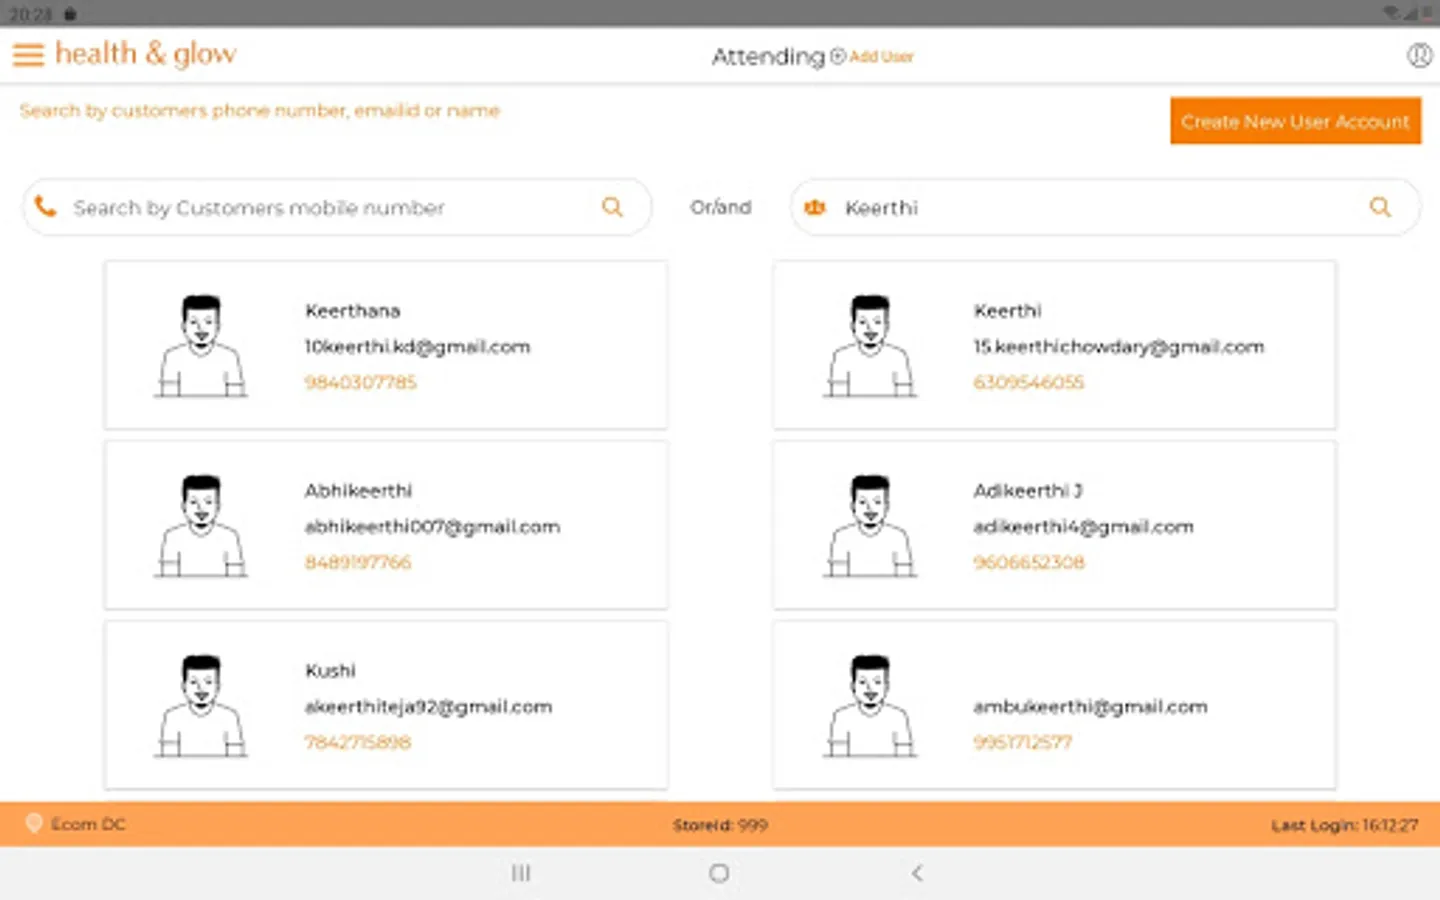Select email 10keerthi.kd@gmail.com
This screenshot has height=900, width=1440.
click(418, 347)
